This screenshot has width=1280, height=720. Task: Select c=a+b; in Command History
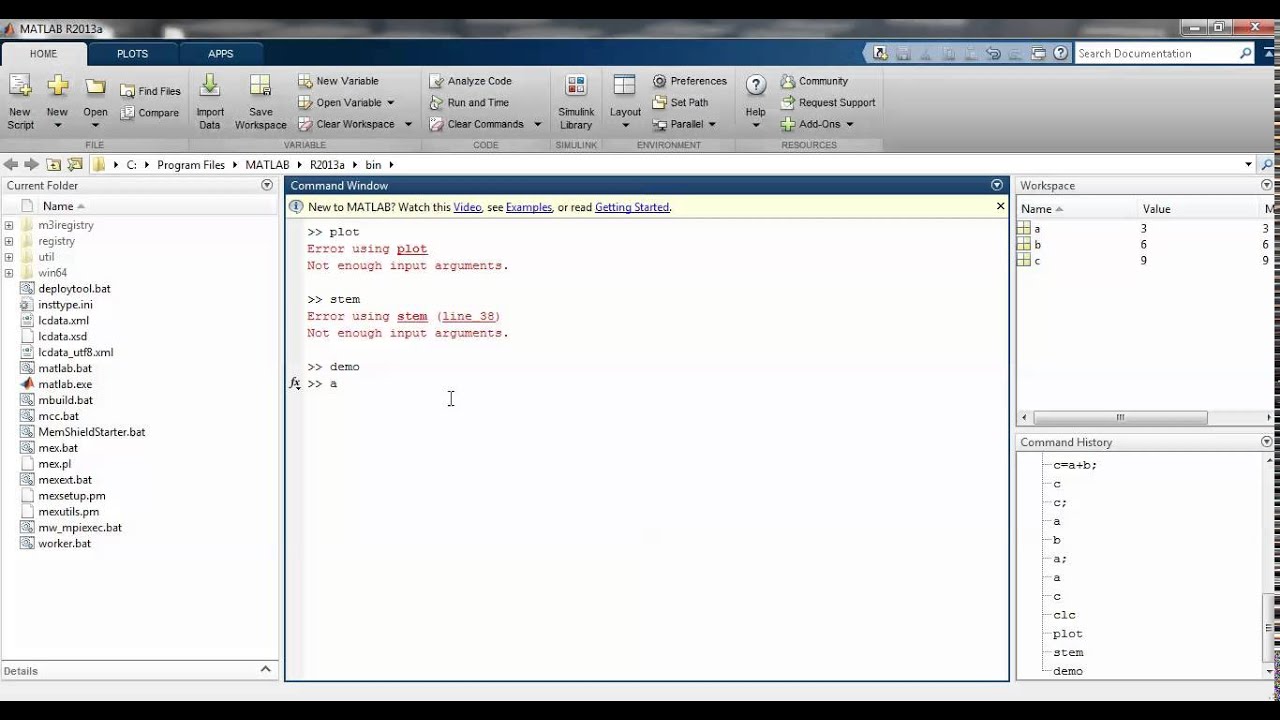[1075, 465]
